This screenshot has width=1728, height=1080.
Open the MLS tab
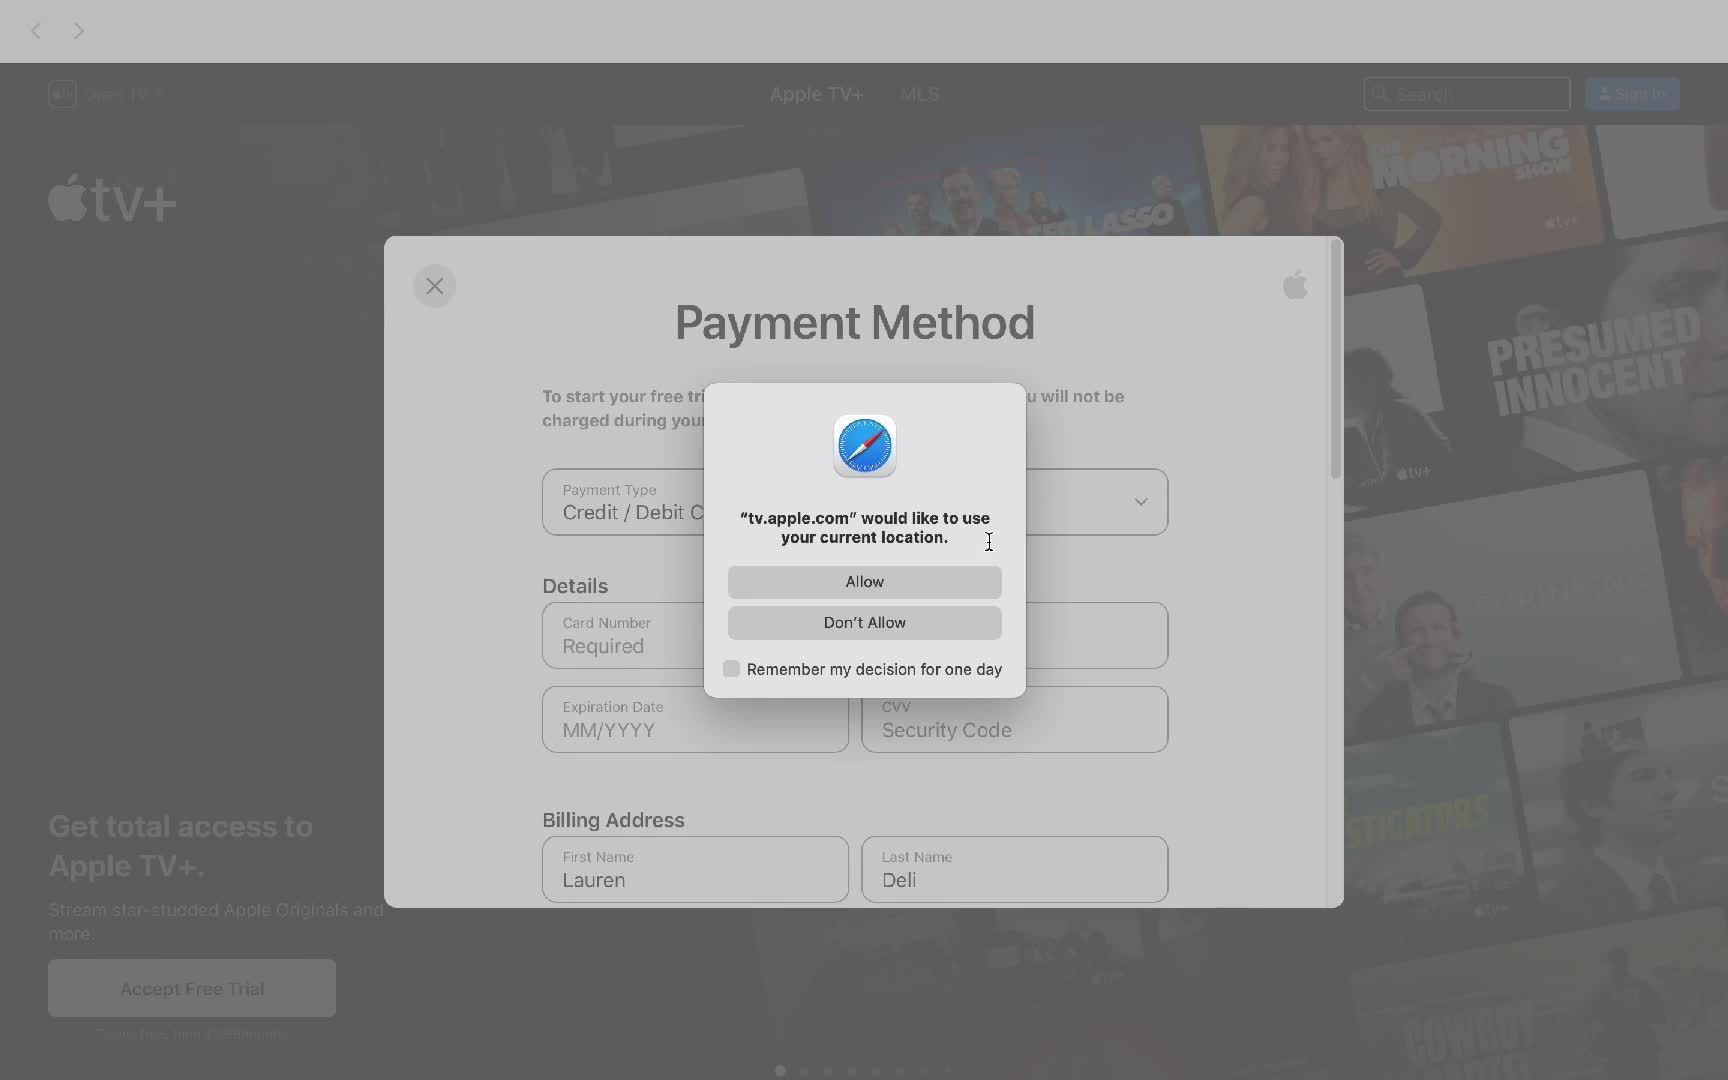coord(919,94)
